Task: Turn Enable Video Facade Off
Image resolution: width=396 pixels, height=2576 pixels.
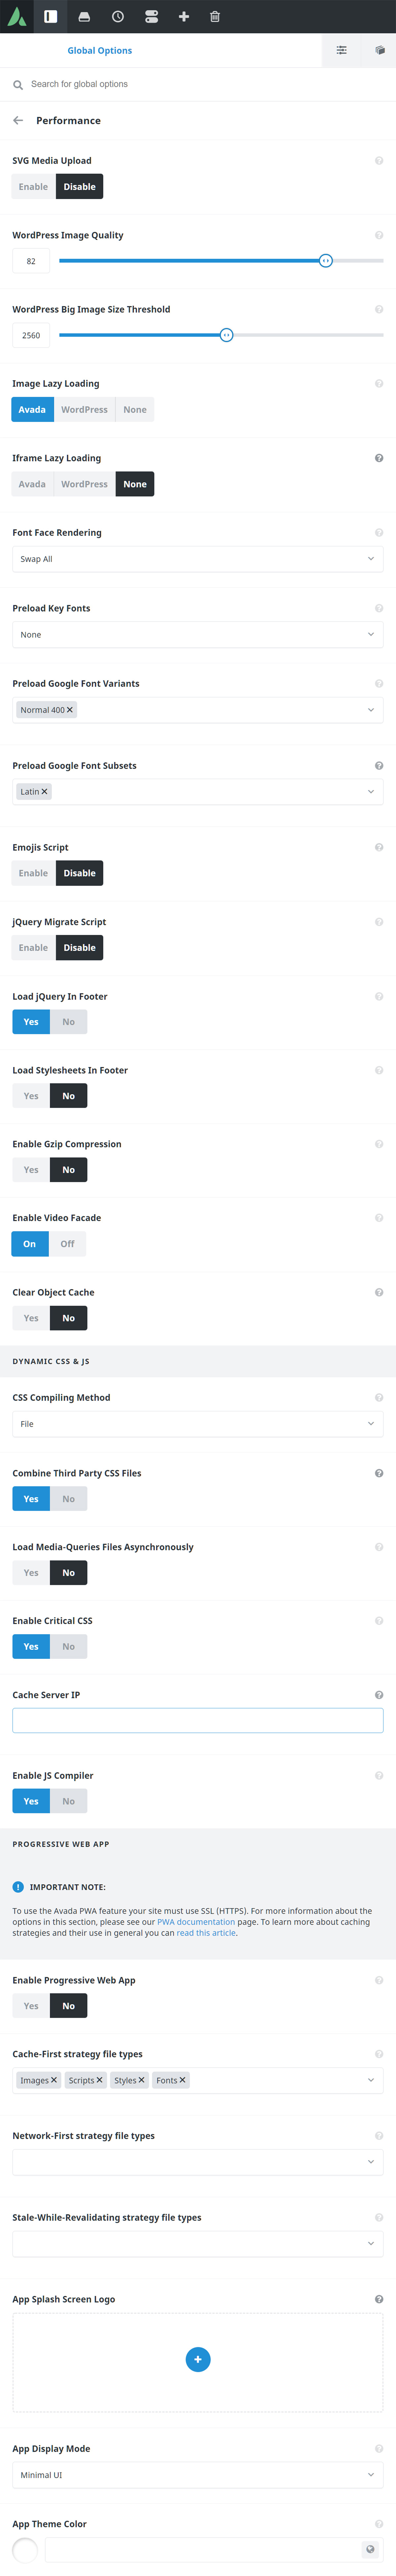Action: pyautogui.click(x=67, y=1244)
